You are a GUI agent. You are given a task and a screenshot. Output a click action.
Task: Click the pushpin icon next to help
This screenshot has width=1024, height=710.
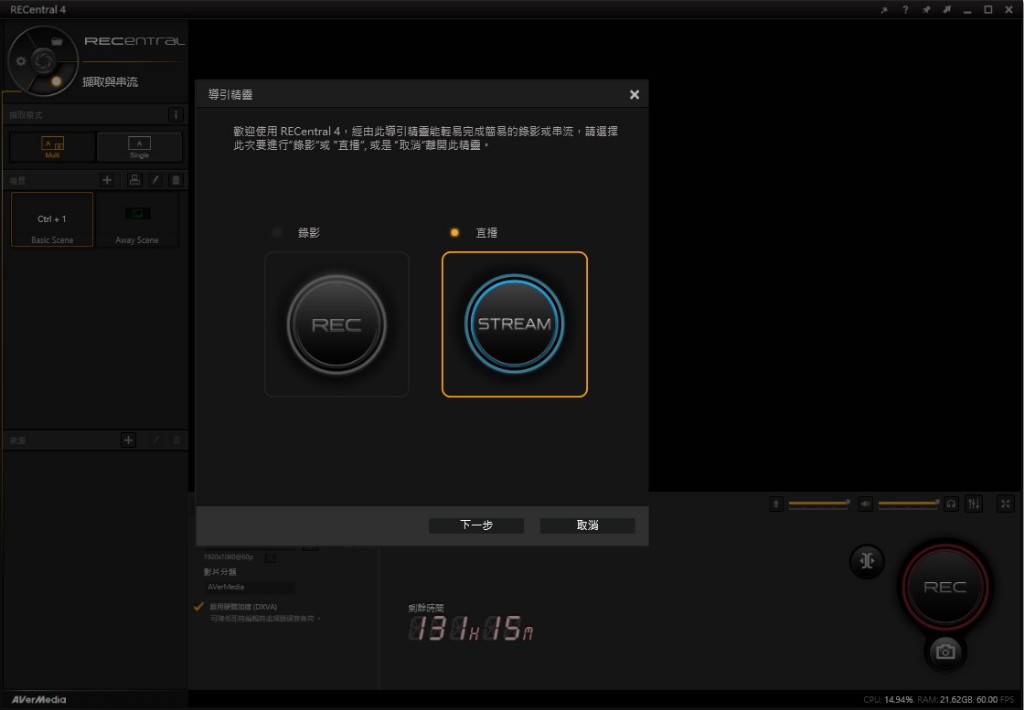(926, 10)
